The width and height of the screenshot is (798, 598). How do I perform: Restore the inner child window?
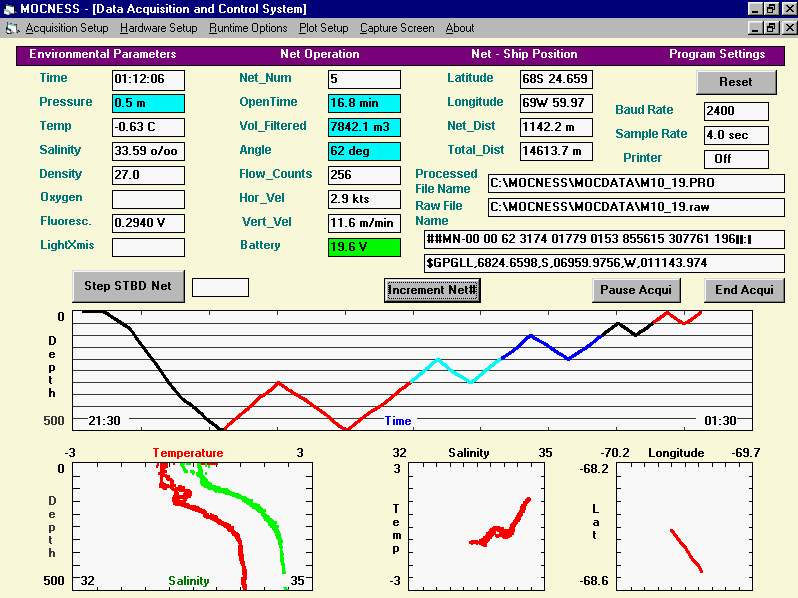(x=772, y=27)
